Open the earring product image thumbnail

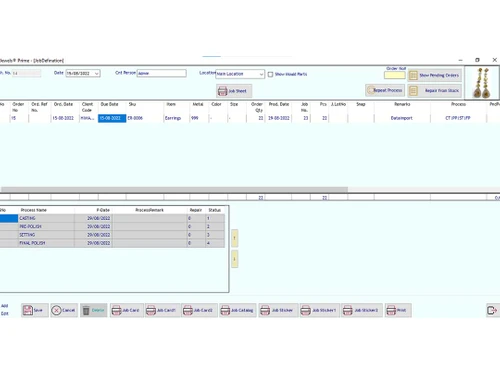(x=482, y=83)
